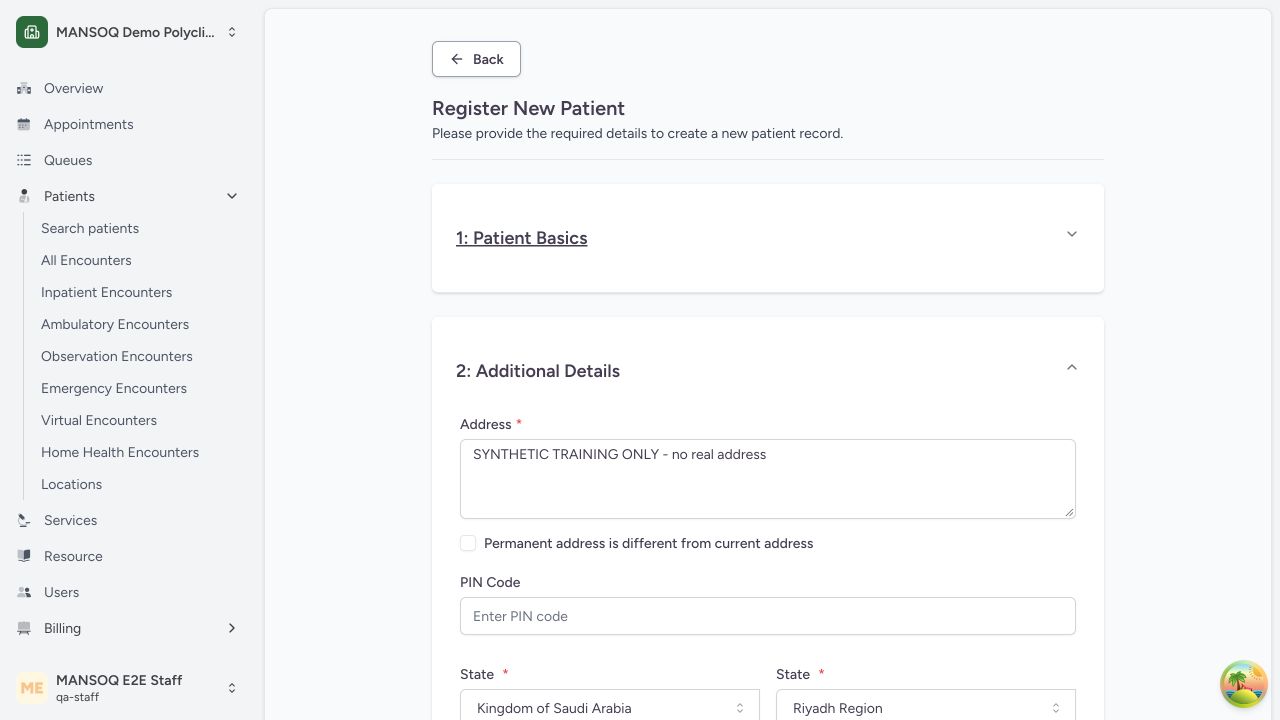Select Inpatient Encounters in sidebar

tap(106, 292)
